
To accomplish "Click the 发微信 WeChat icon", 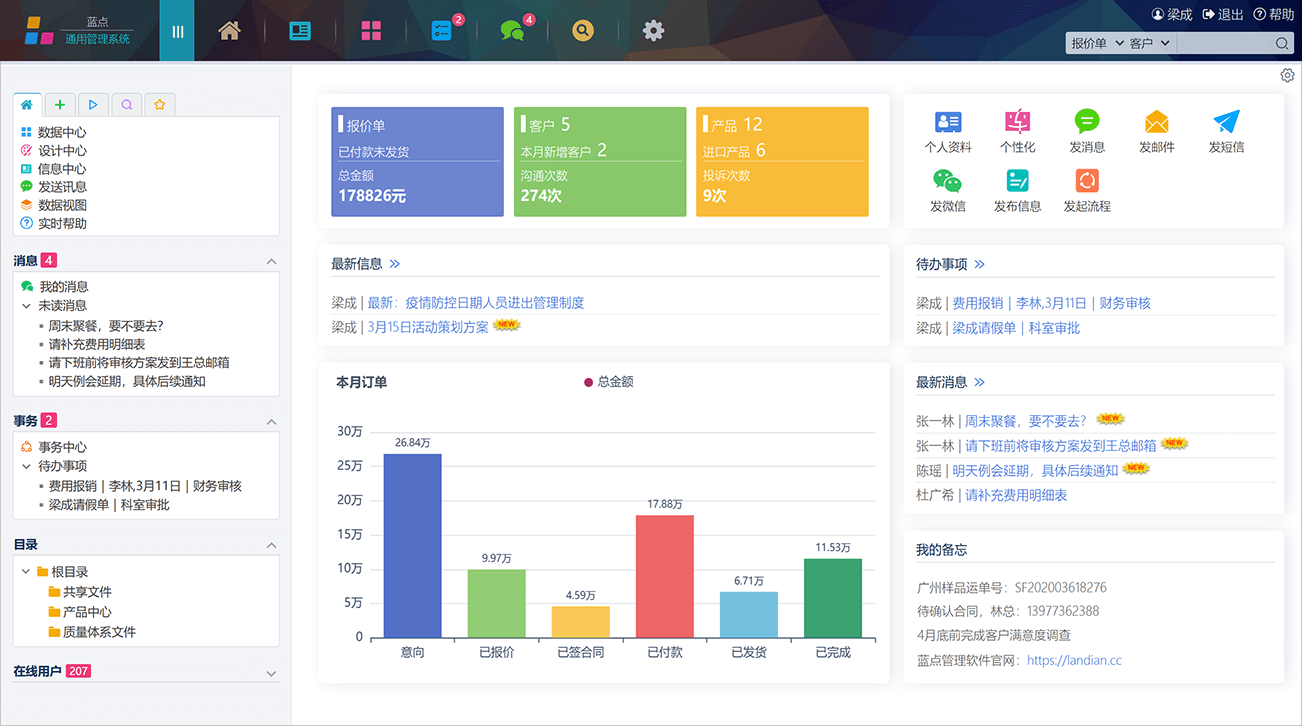I will click(x=947, y=181).
